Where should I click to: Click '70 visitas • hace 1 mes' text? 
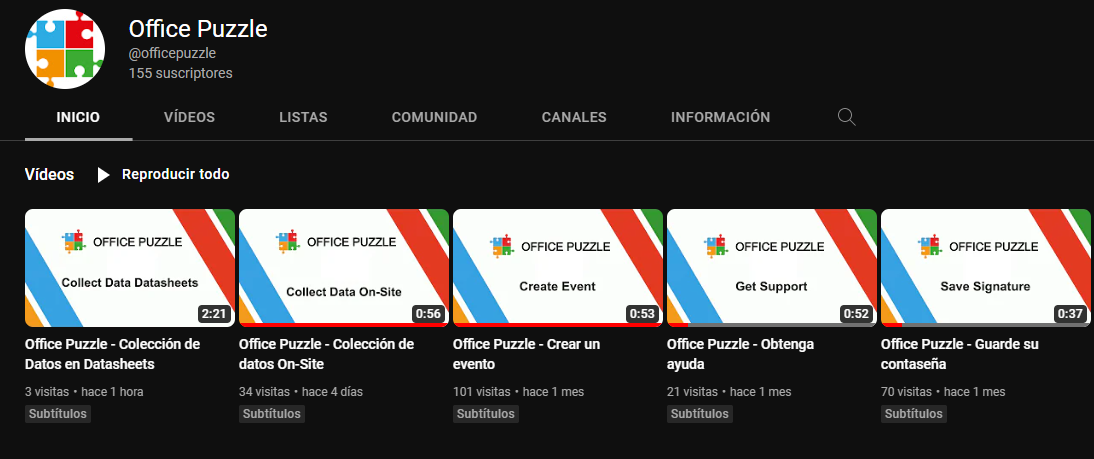(943, 392)
